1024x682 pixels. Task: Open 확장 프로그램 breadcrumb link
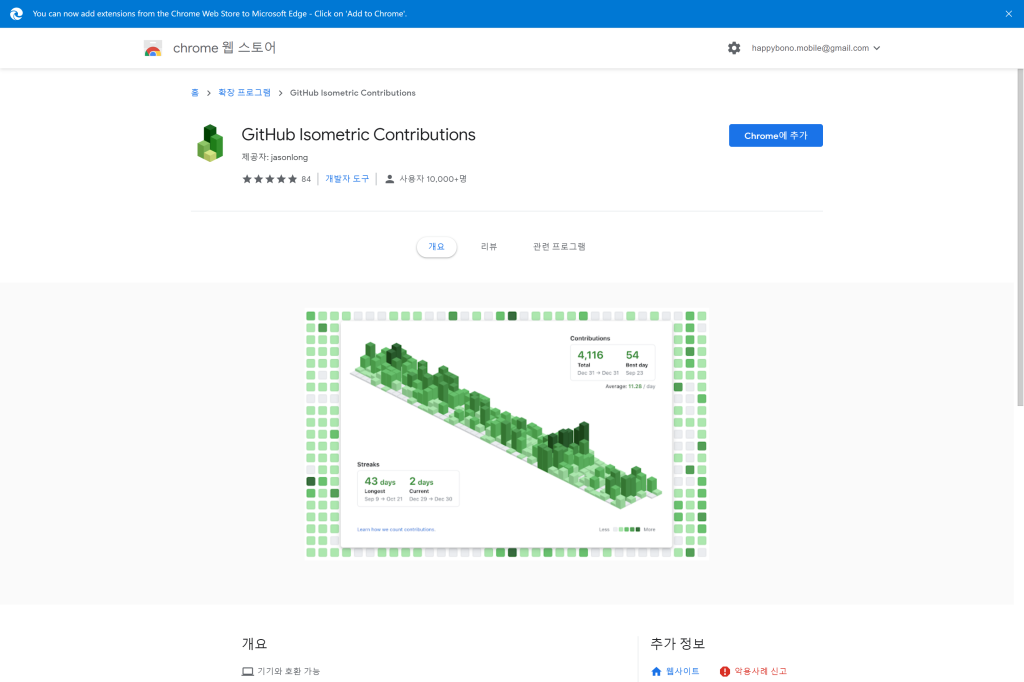(244, 93)
